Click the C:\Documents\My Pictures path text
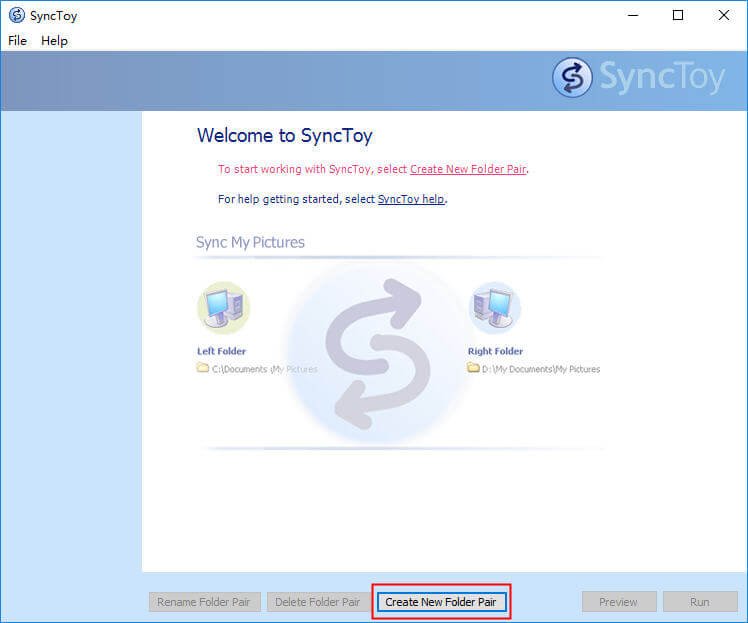 (264, 369)
